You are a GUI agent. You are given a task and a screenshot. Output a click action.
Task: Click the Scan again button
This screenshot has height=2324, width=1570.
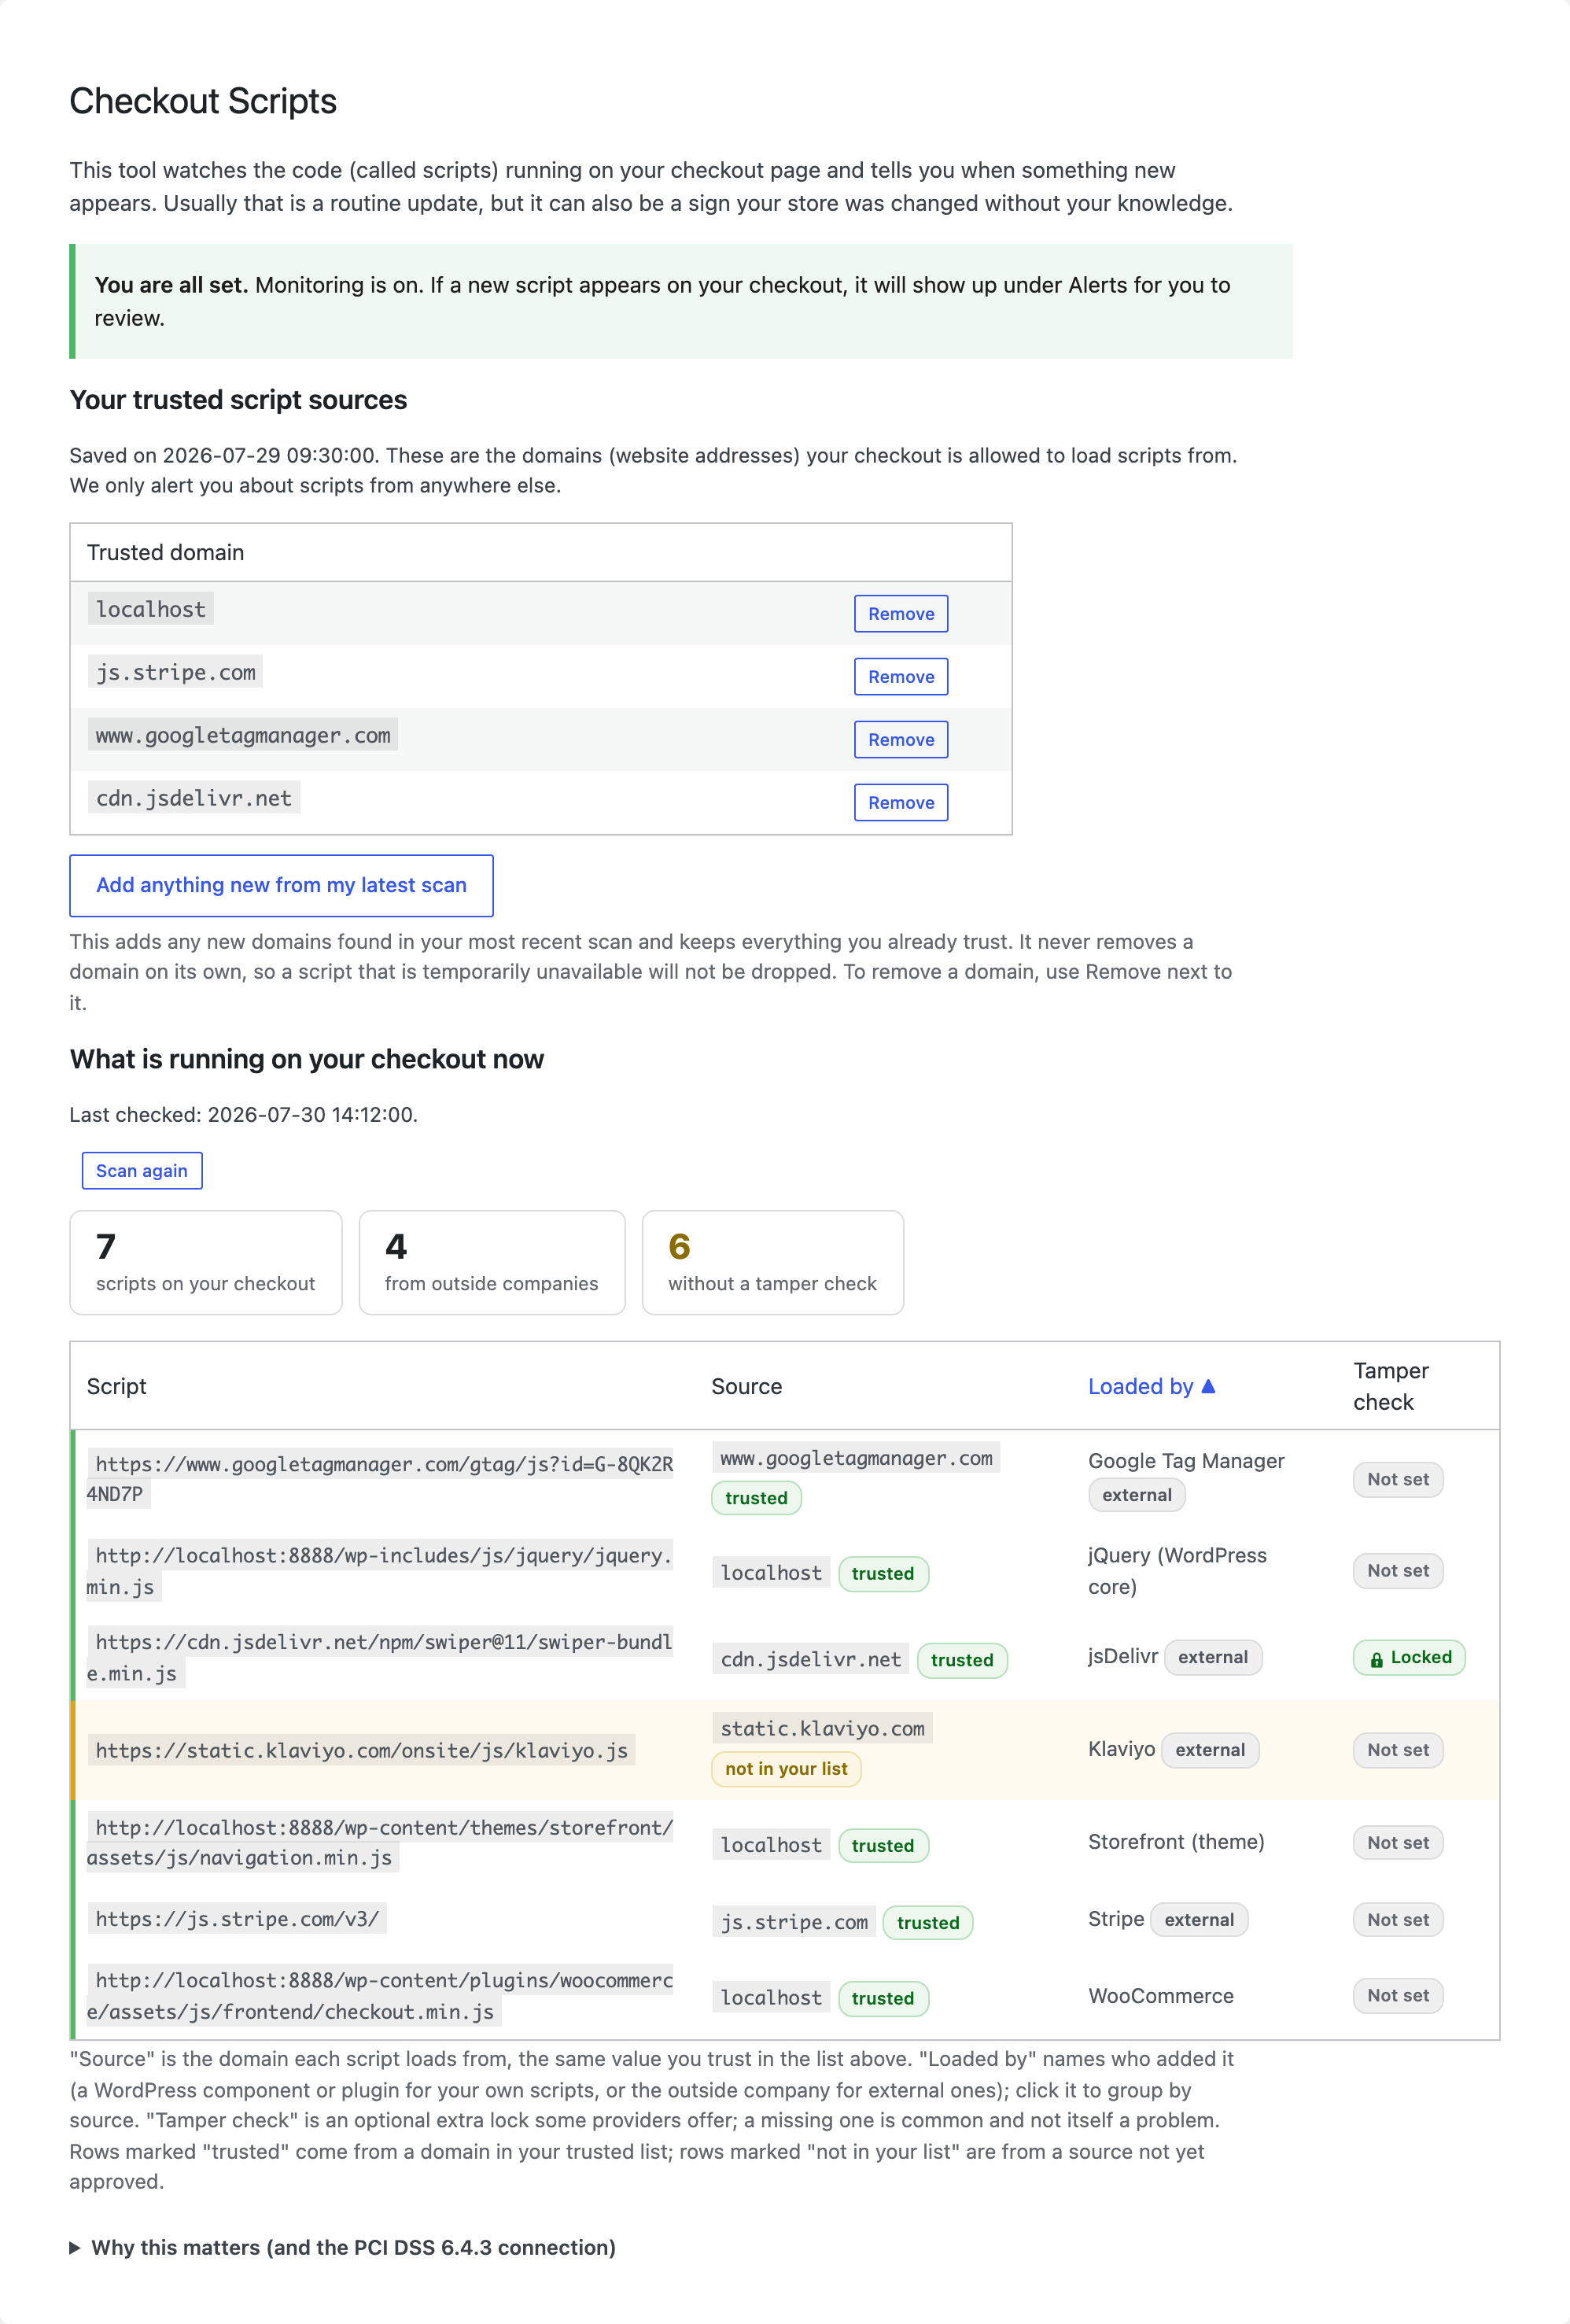pyautogui.click(x=142, y=1171)
